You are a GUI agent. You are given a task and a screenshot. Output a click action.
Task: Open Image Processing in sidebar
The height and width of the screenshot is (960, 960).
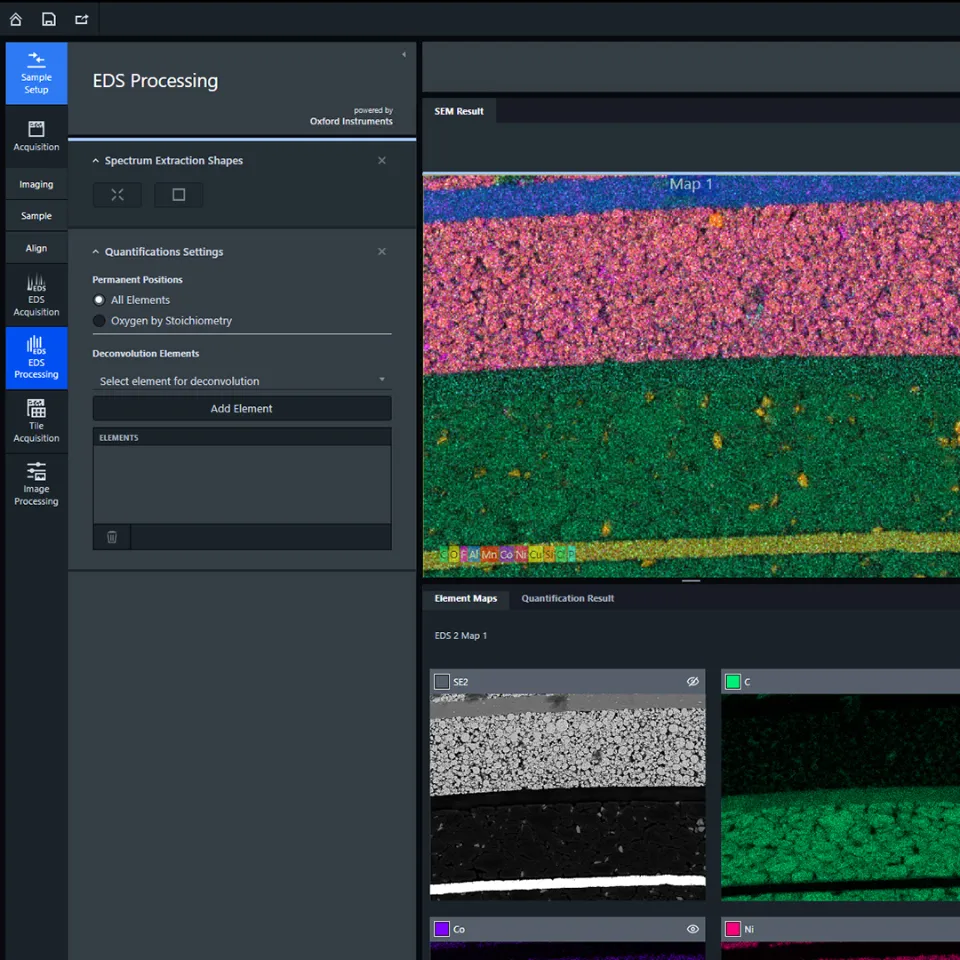click(37, 484)
